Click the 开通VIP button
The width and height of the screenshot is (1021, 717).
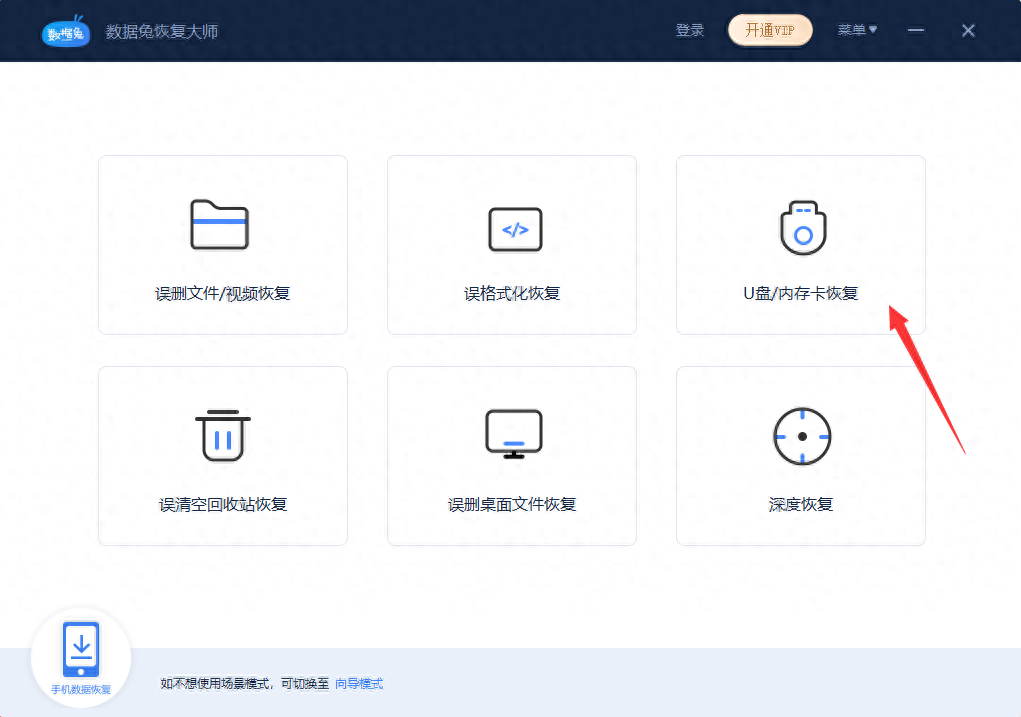[x=770, y=31]
